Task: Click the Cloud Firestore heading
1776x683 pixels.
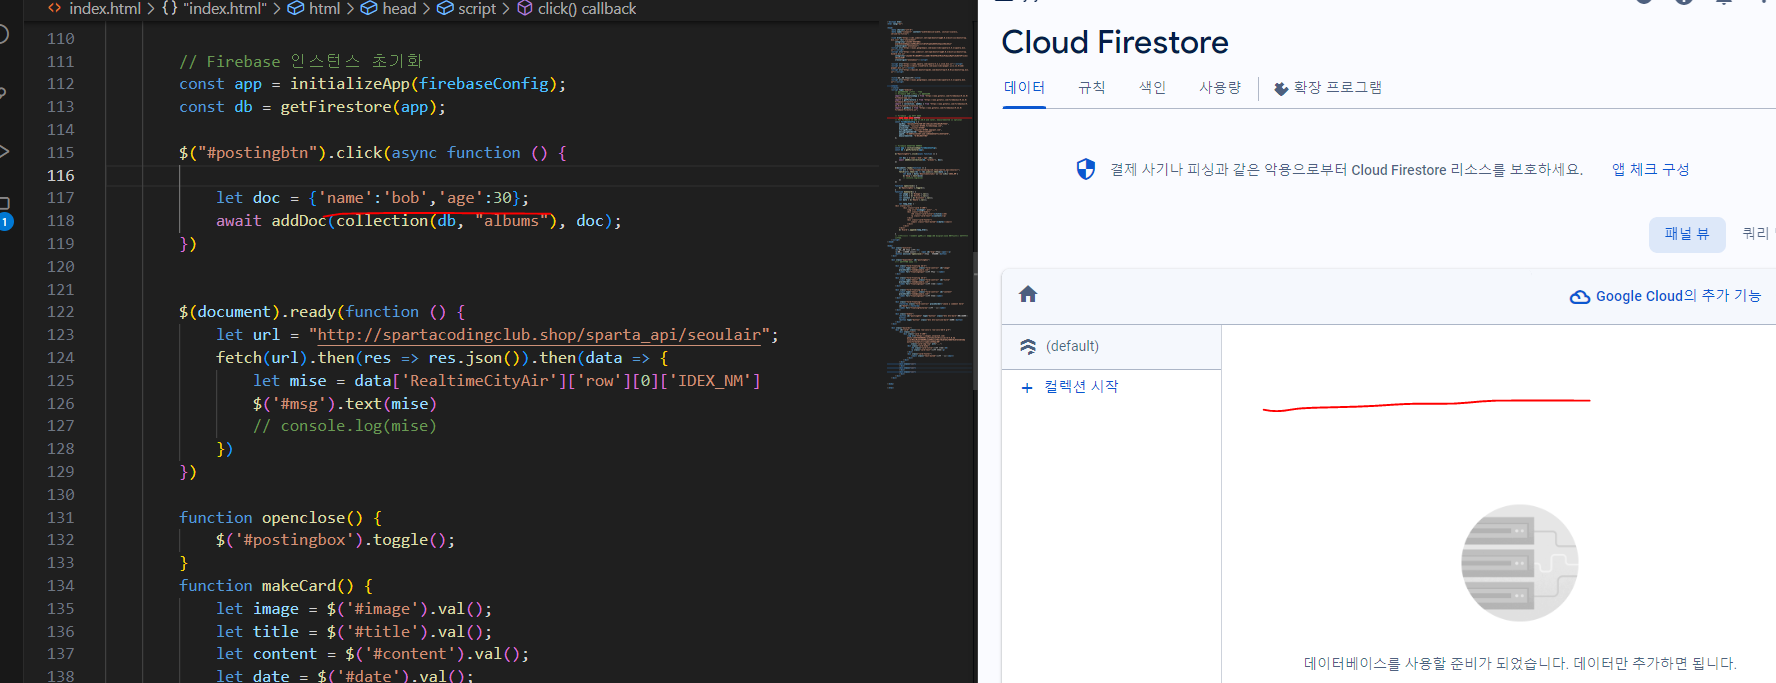Action: 1115,42
